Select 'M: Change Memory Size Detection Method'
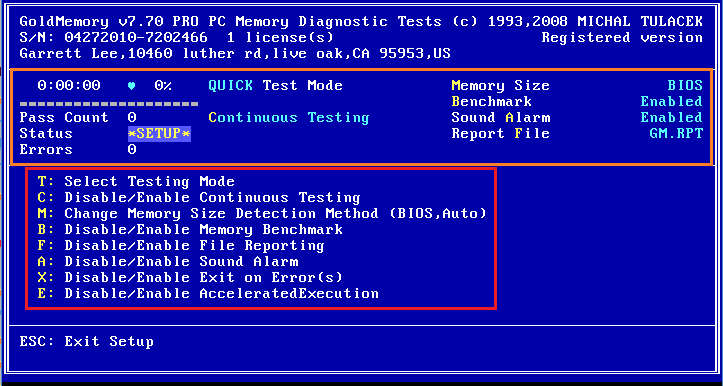Screen dimensions: 723x386 click(262, 214)
